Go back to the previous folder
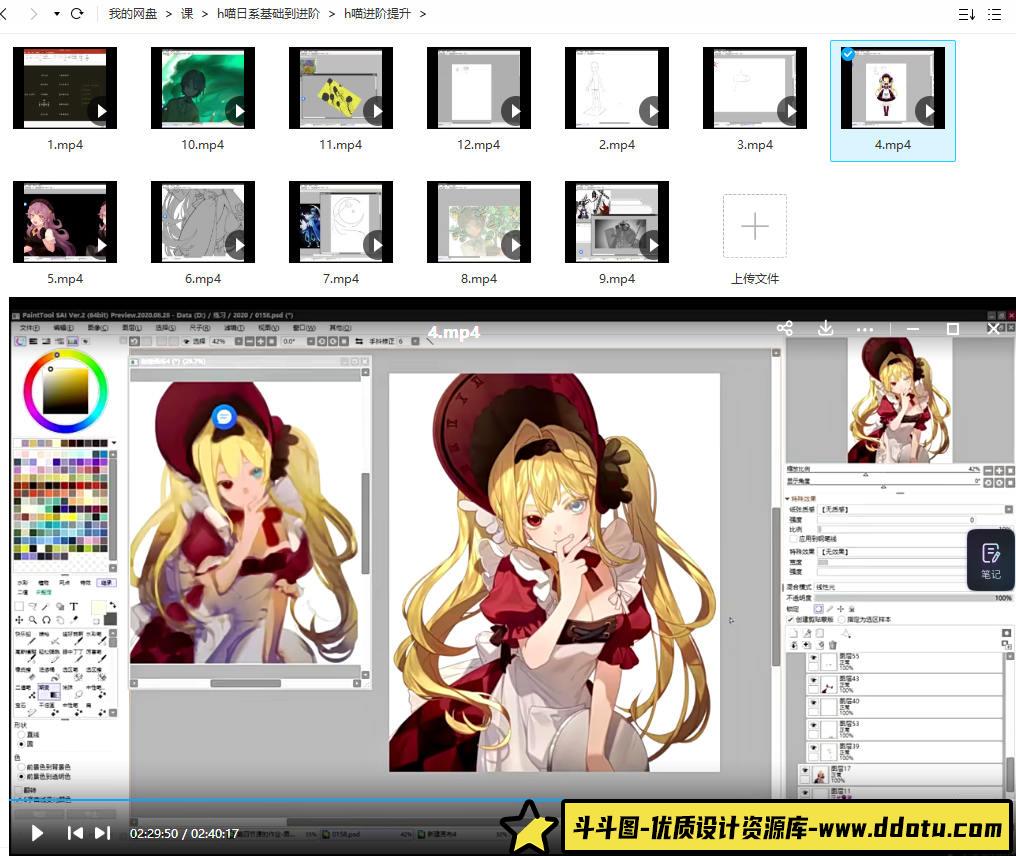 pos(4,14)
